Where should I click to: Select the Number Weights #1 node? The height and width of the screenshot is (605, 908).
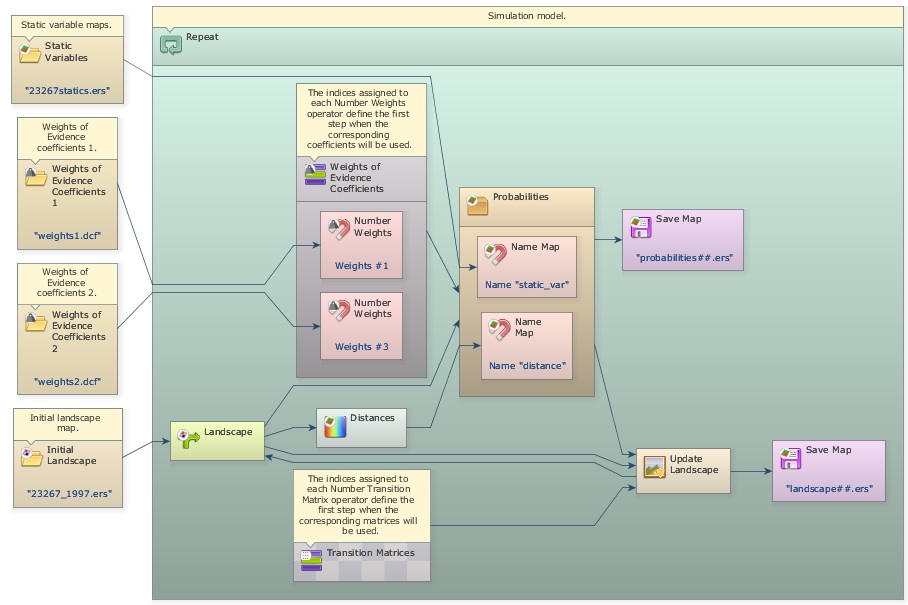[361, 245]
